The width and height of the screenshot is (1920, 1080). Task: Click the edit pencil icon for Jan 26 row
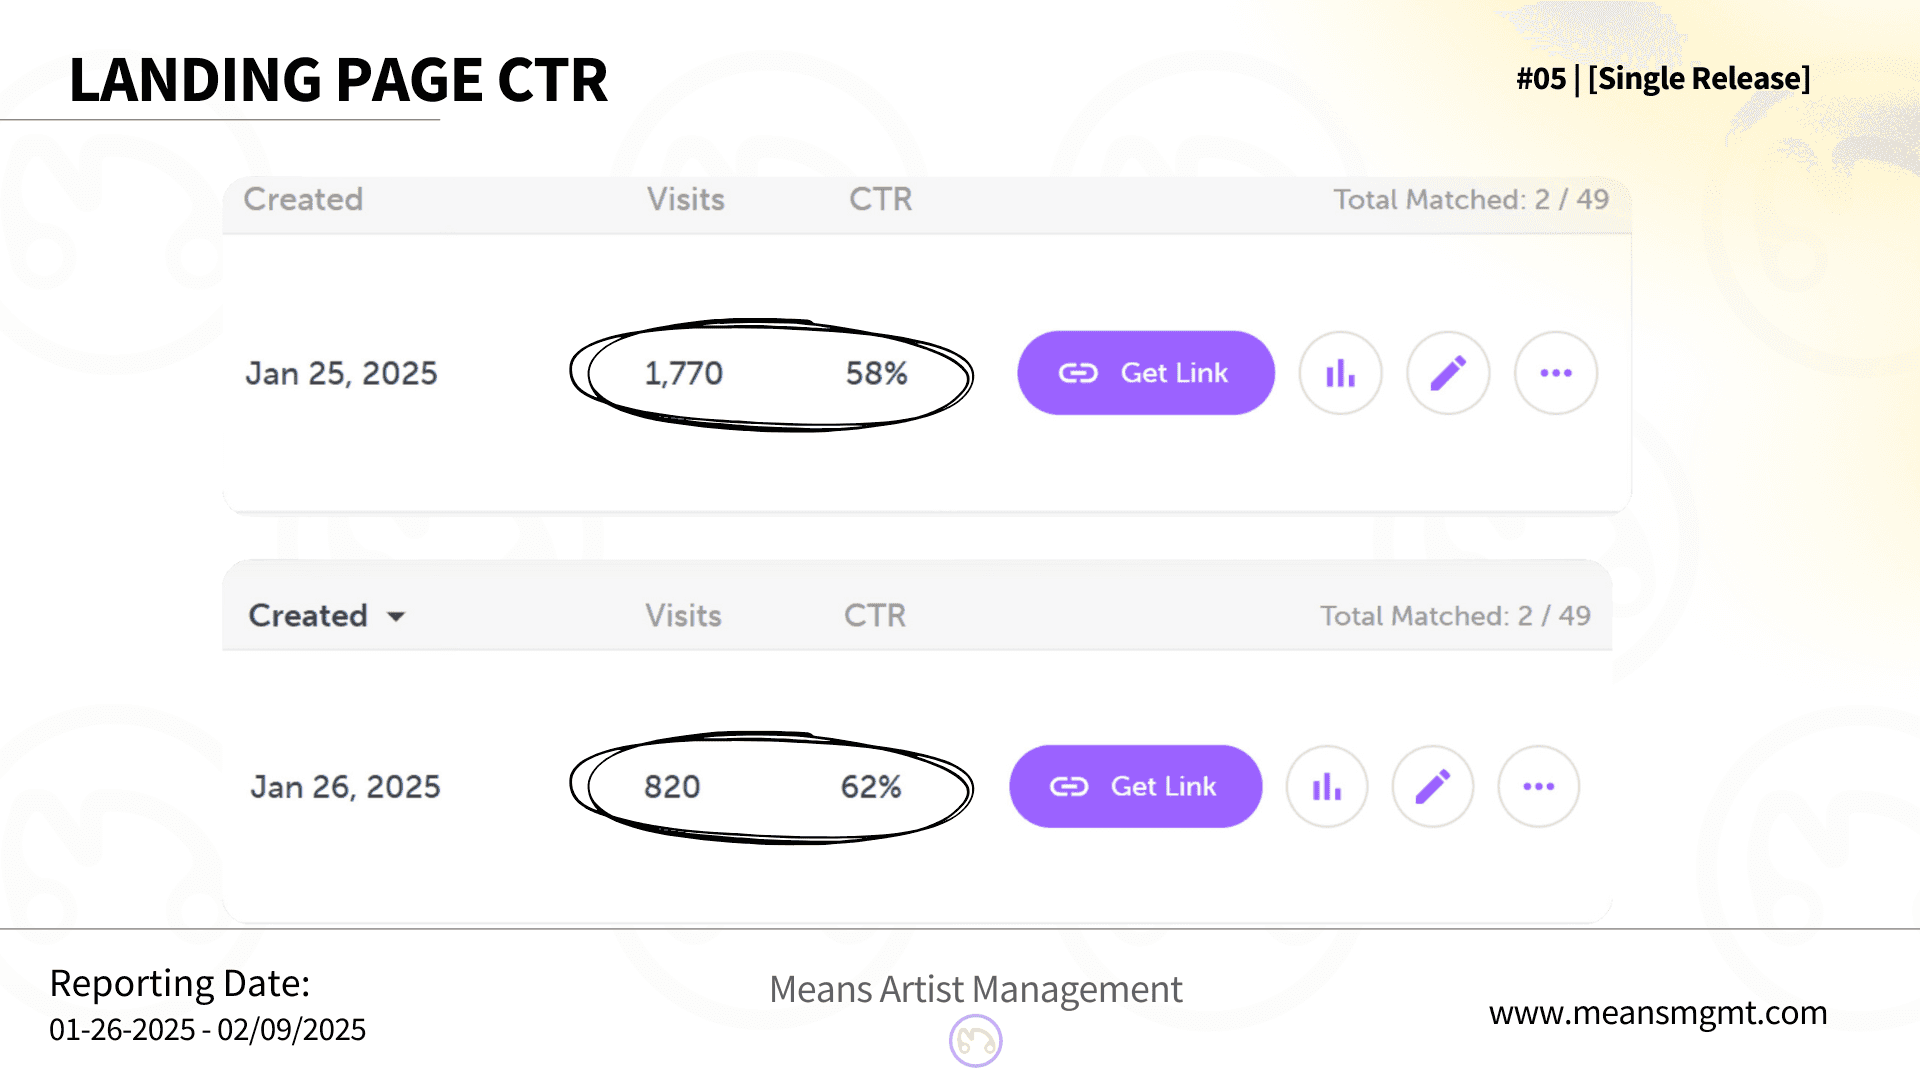tap(1433, 786)
